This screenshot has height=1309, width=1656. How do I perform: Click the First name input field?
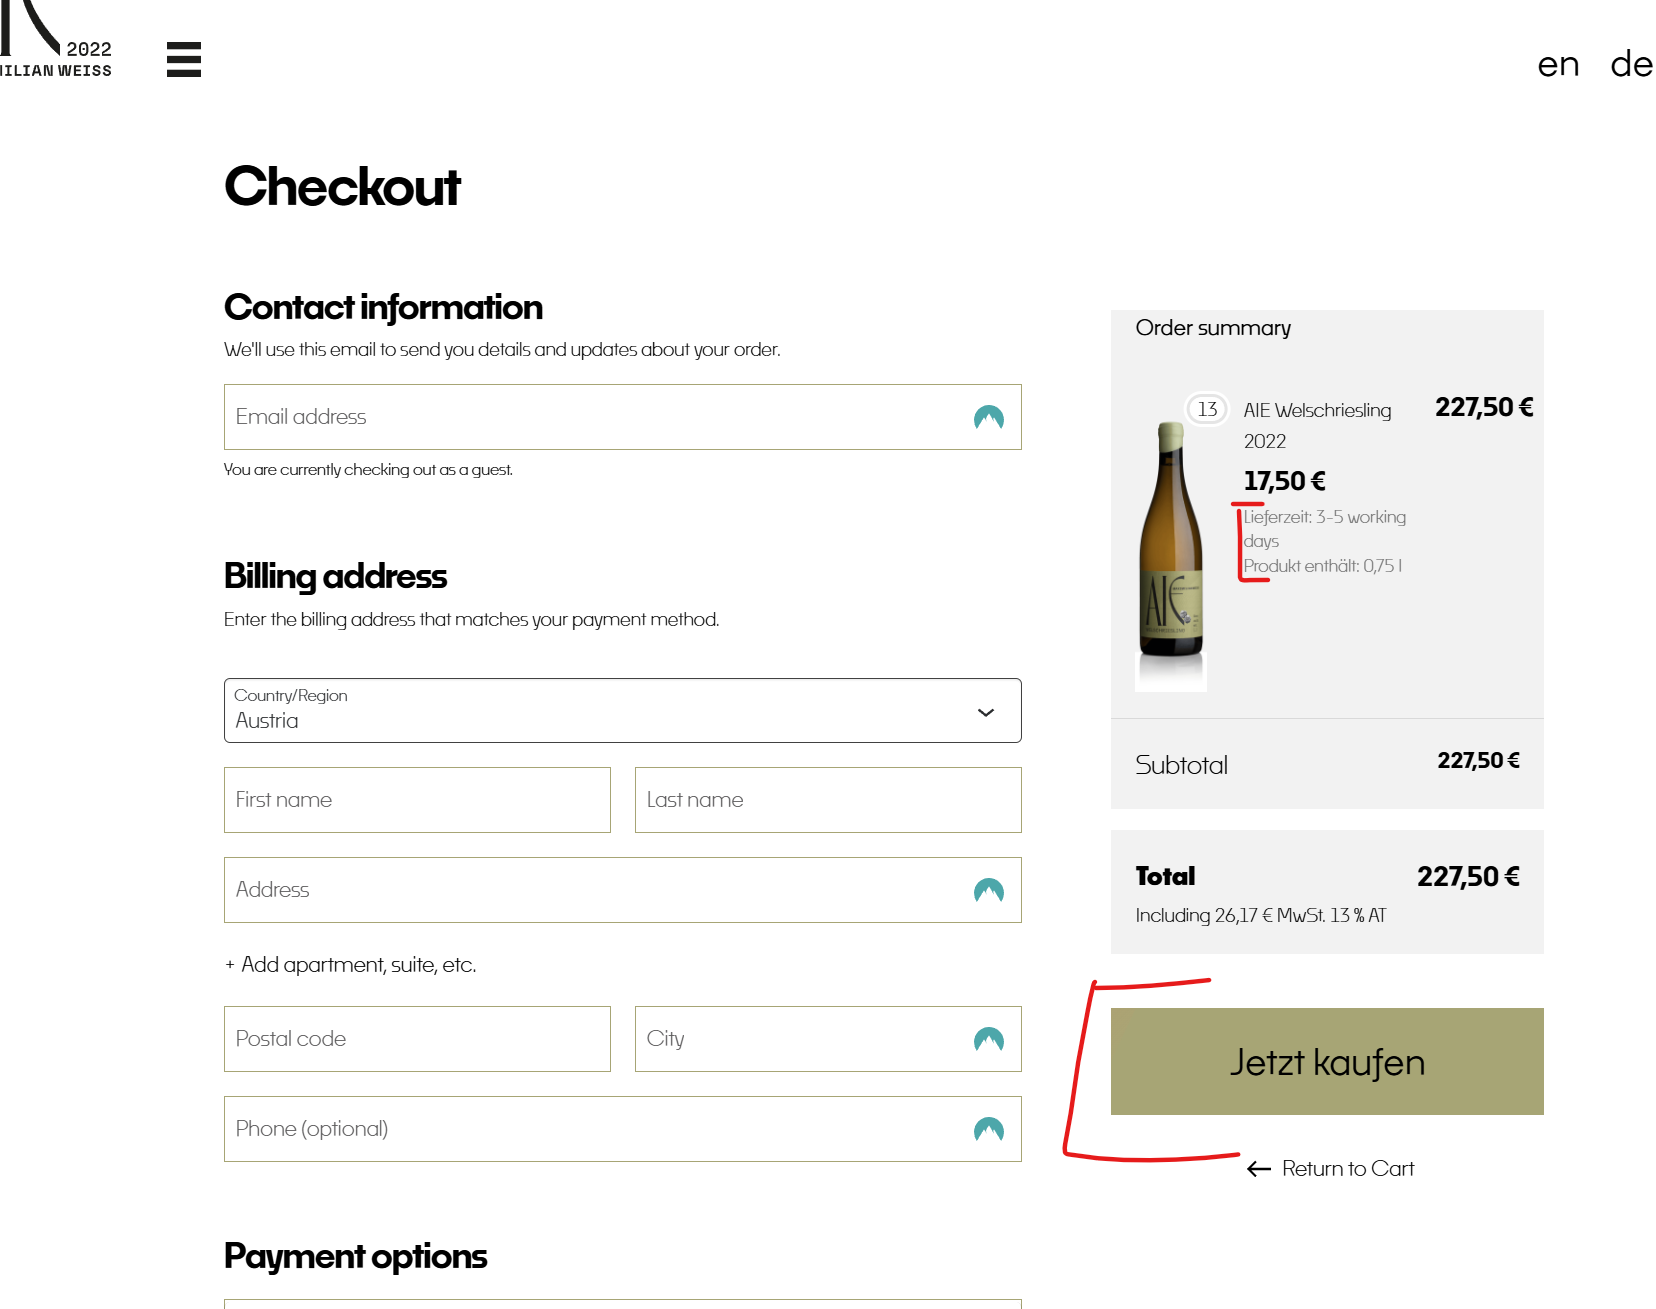[417, 800]
